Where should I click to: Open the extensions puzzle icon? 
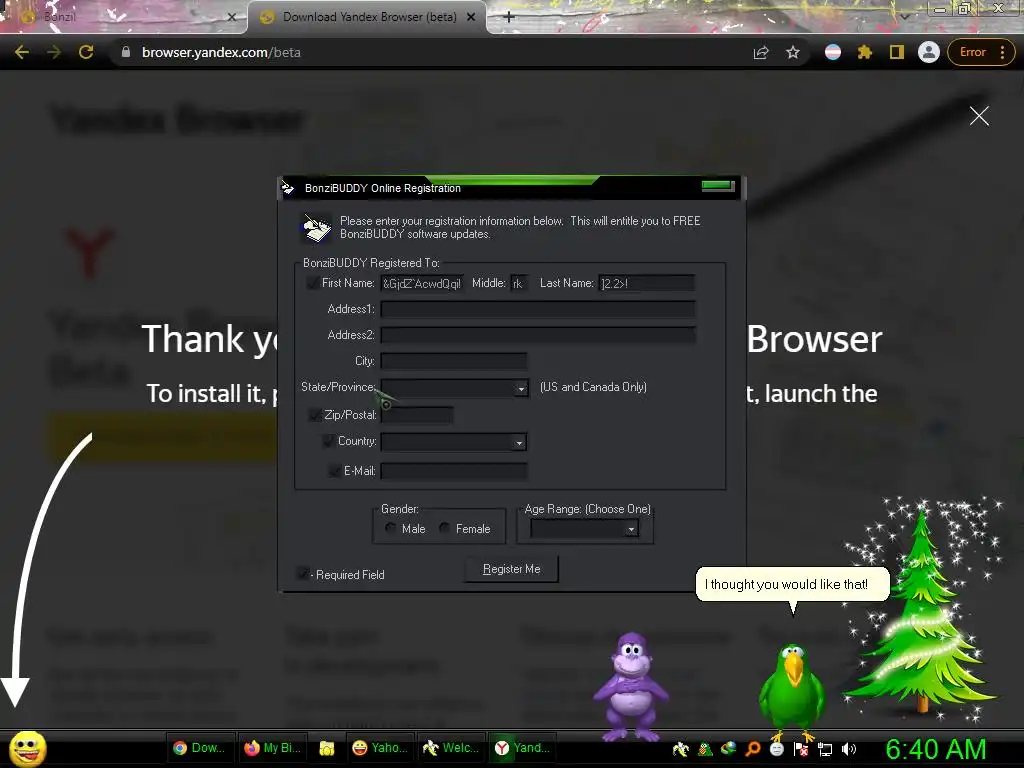(865, 52)
